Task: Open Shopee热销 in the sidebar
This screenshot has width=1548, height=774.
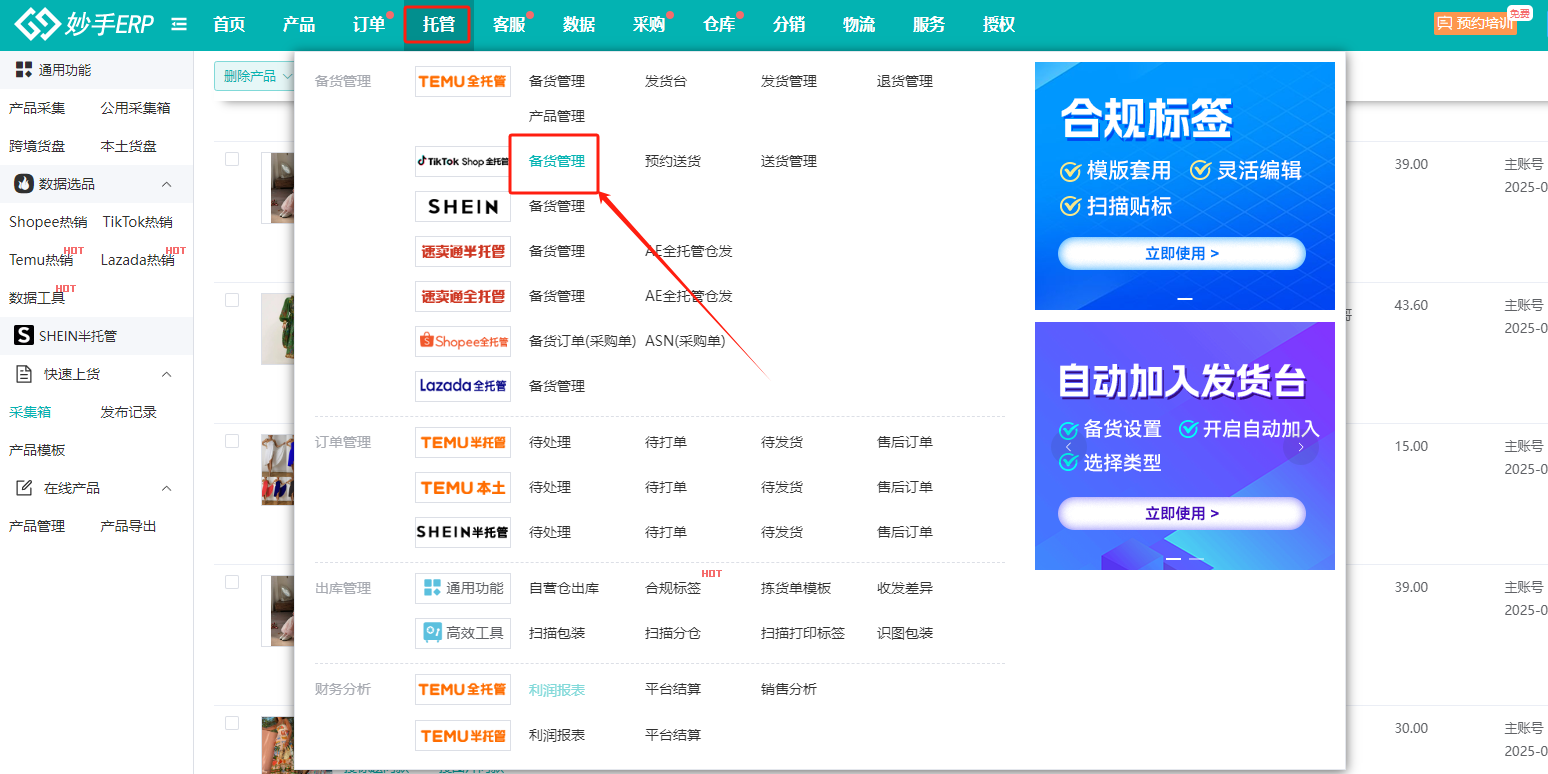Action: coord(48,222)
